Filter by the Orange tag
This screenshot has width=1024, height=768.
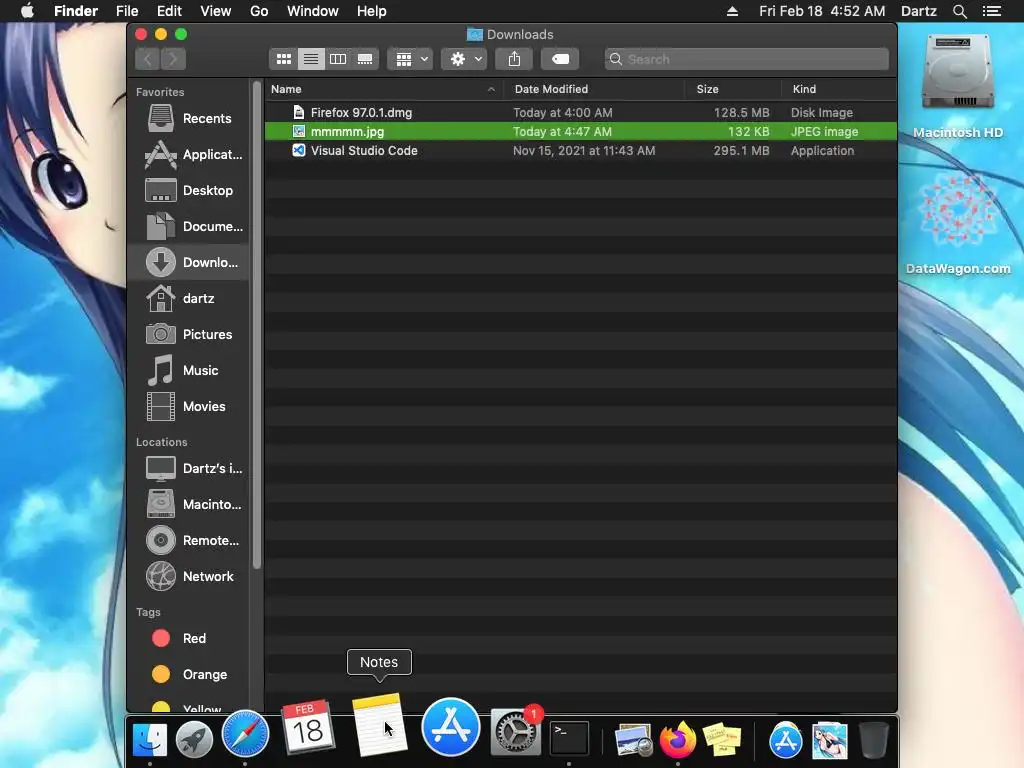[189, 674]
